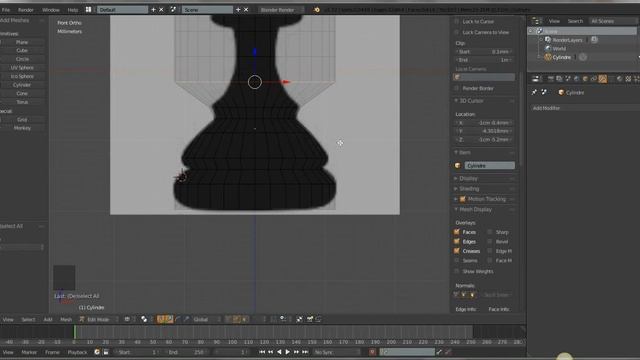Add a Plane mesh primitive
Image resolution: width=640 pixels, height=360 pixels.
point(22,42)
